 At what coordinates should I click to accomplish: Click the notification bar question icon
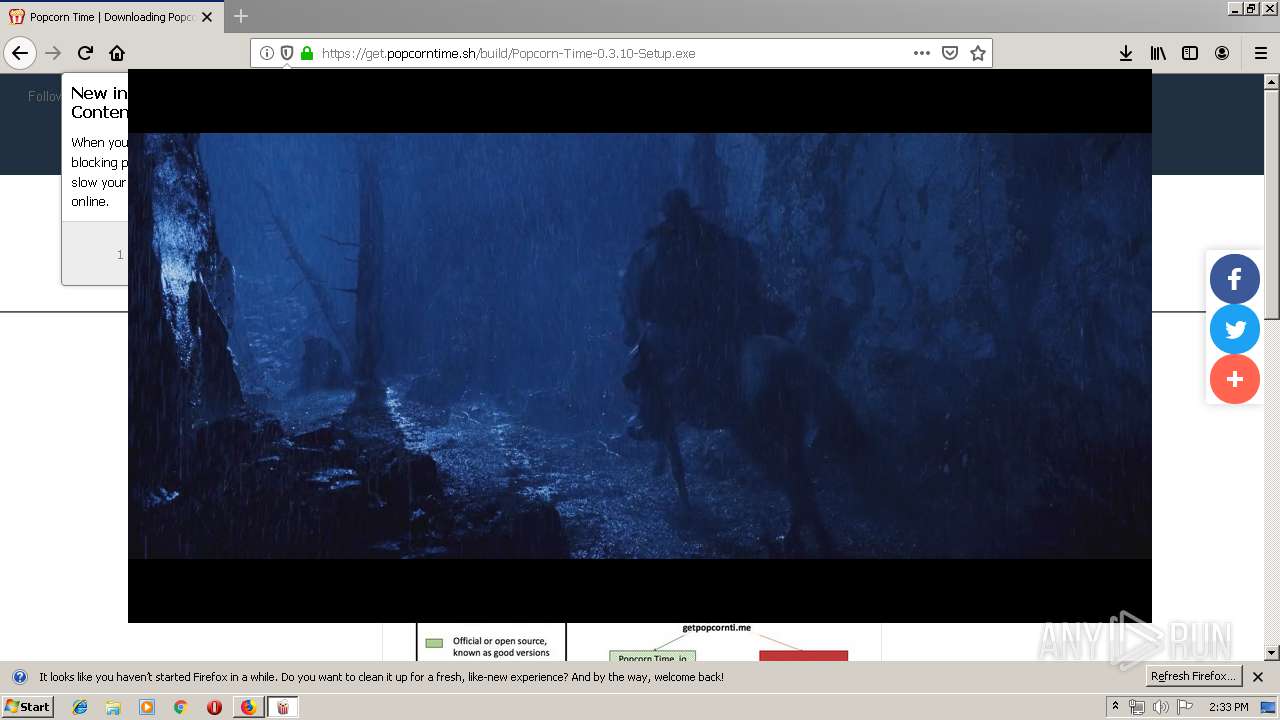point(19,677)
